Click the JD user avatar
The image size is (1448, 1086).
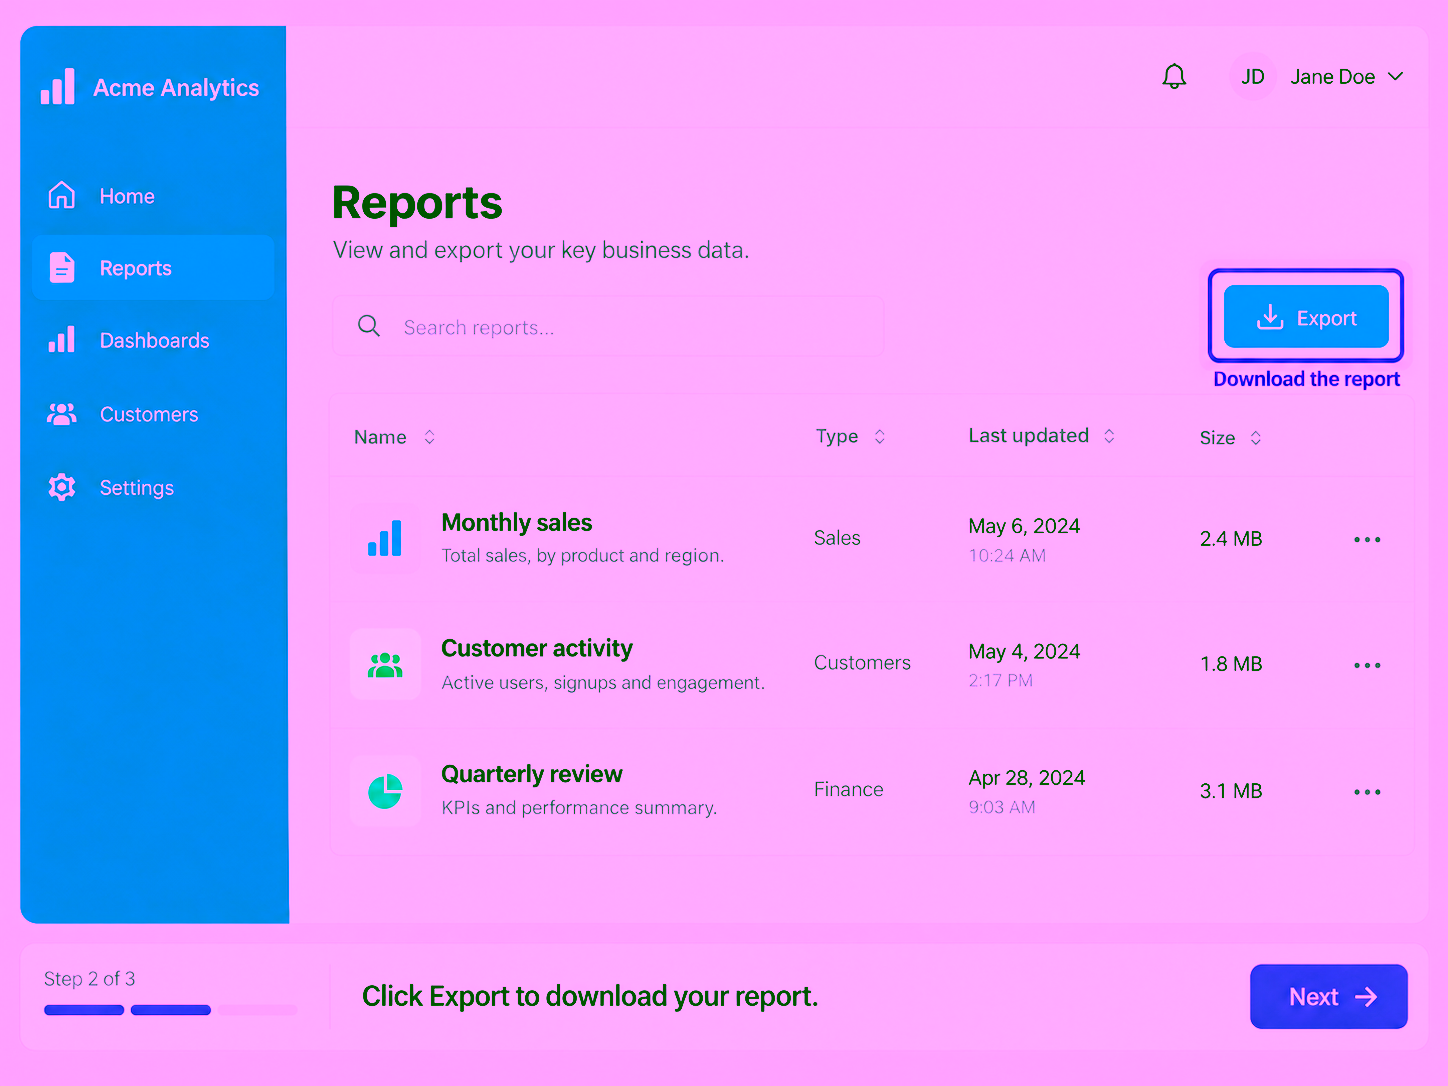click(x=1253, y=77)
